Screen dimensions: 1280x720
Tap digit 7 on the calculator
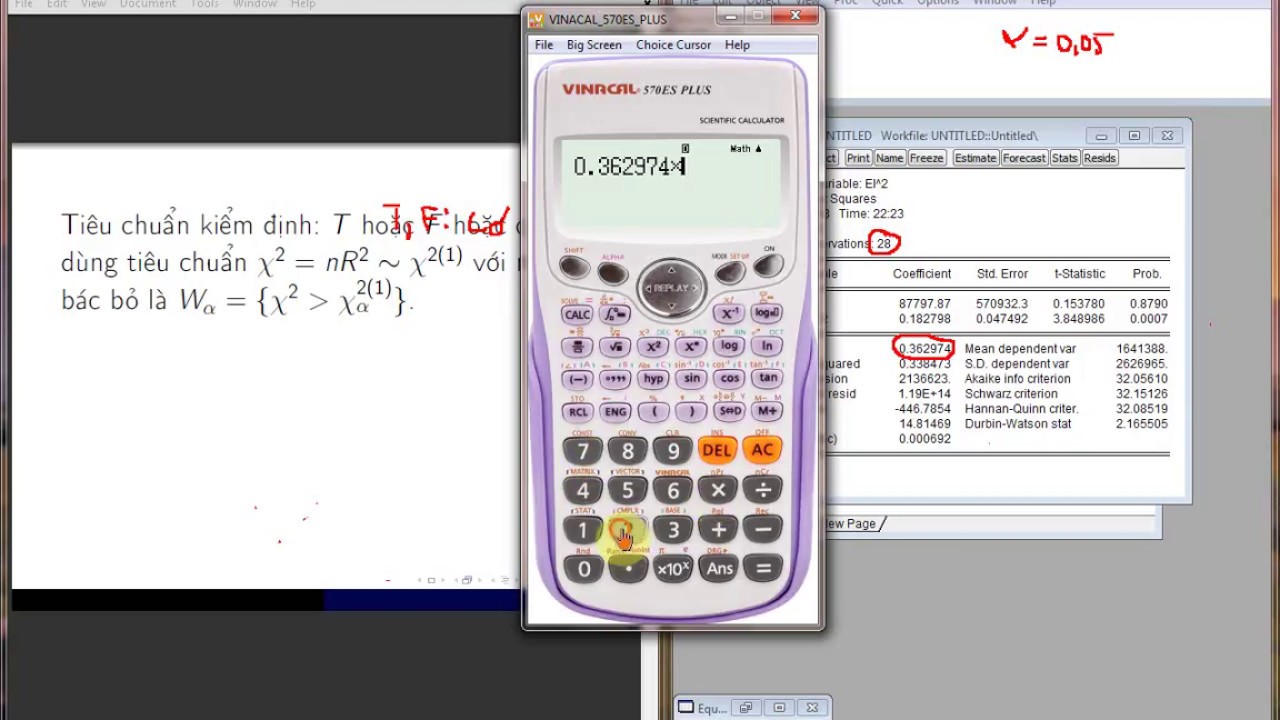(583, 450)
